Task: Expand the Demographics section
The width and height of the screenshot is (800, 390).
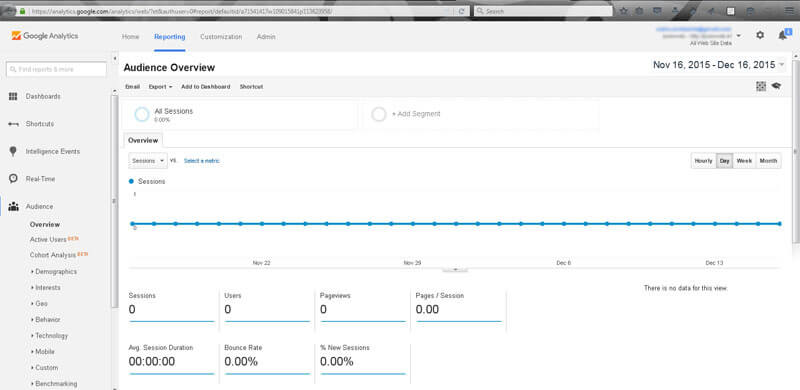Action: tap(54, 272)
